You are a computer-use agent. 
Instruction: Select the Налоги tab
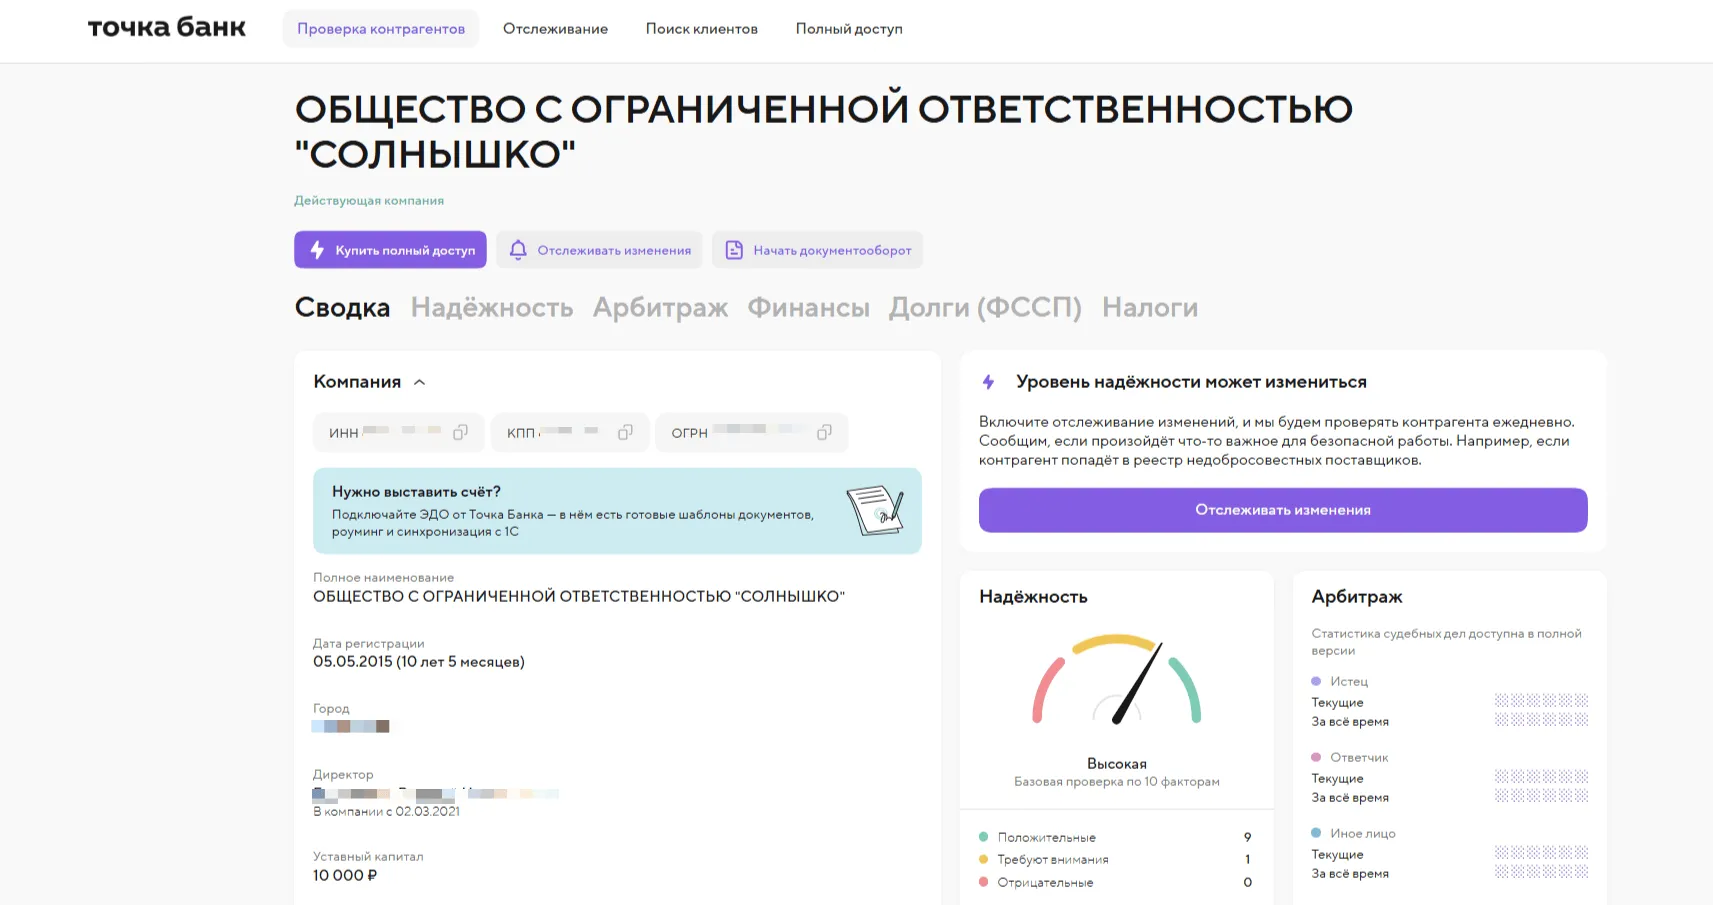1149,308
